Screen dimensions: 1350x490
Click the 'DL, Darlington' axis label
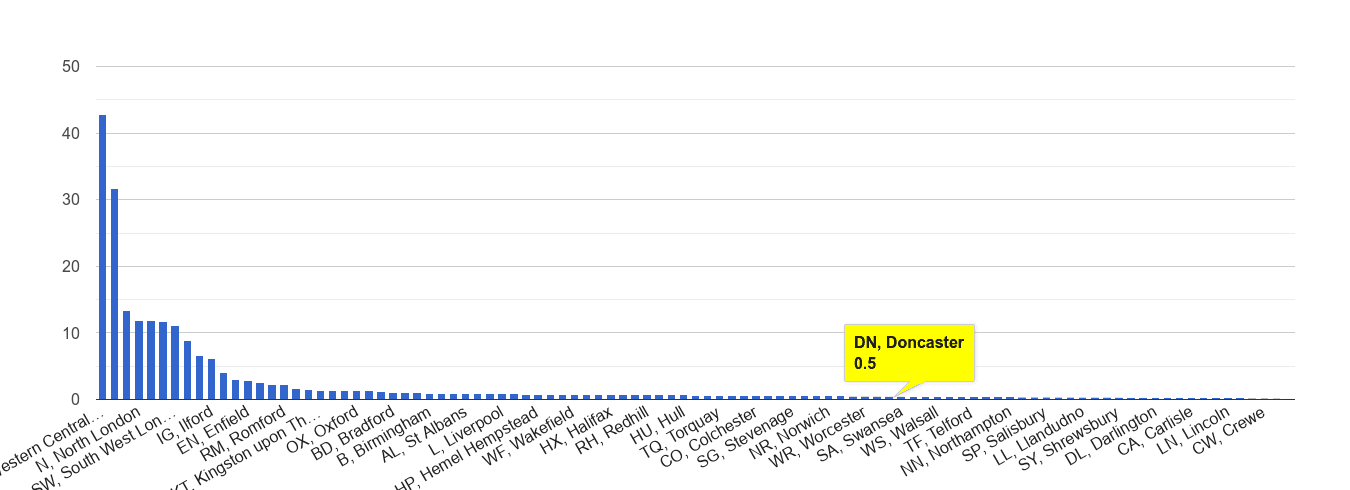[1110, 436]
